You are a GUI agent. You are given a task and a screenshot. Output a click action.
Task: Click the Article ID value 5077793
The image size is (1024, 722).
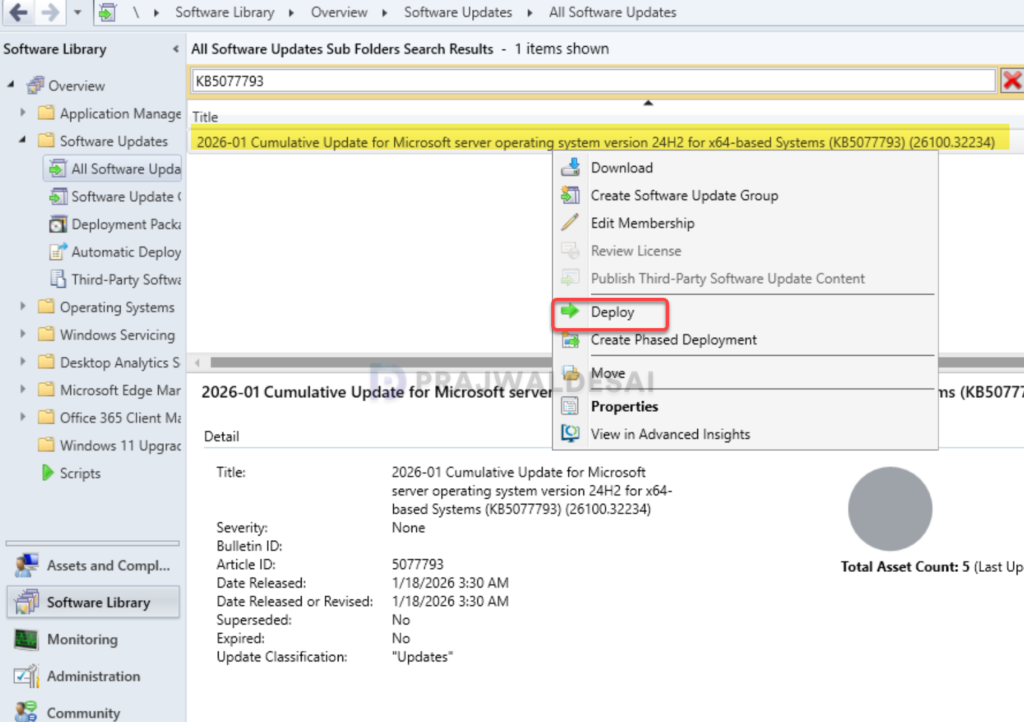(x=417, y=564)
